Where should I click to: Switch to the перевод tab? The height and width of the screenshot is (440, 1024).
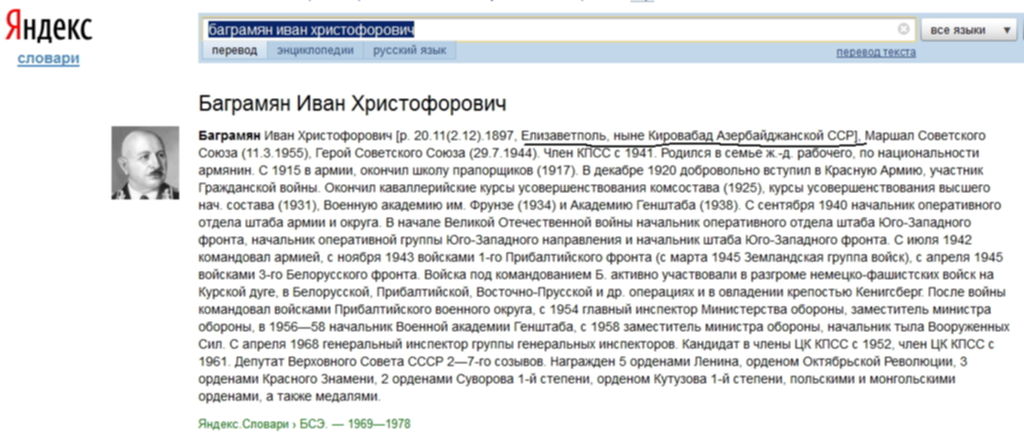[234, 51]
